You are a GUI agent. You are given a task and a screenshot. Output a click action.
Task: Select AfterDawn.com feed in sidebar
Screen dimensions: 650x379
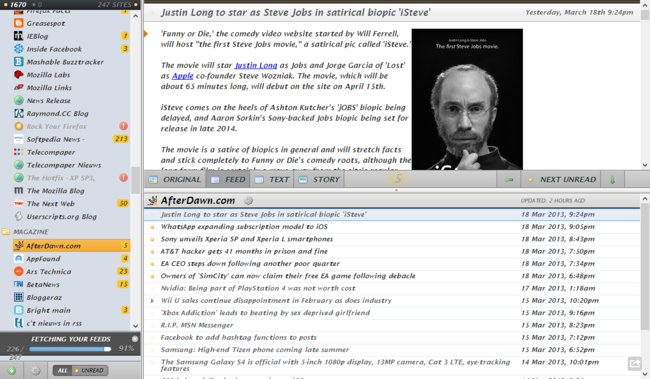[71, 246]
